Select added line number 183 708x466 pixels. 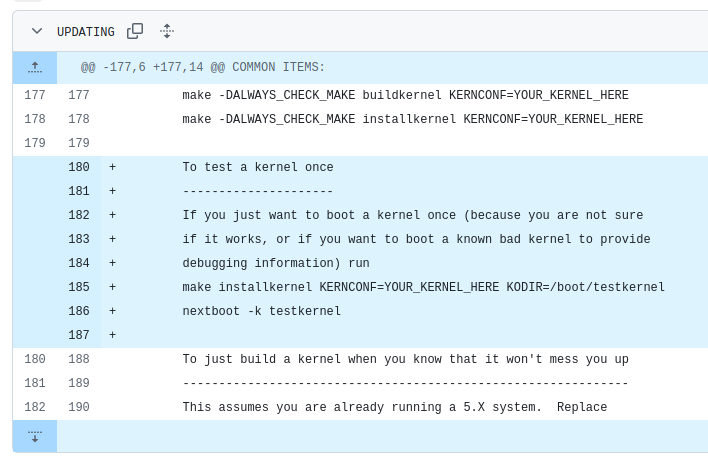tap(79, 239)
